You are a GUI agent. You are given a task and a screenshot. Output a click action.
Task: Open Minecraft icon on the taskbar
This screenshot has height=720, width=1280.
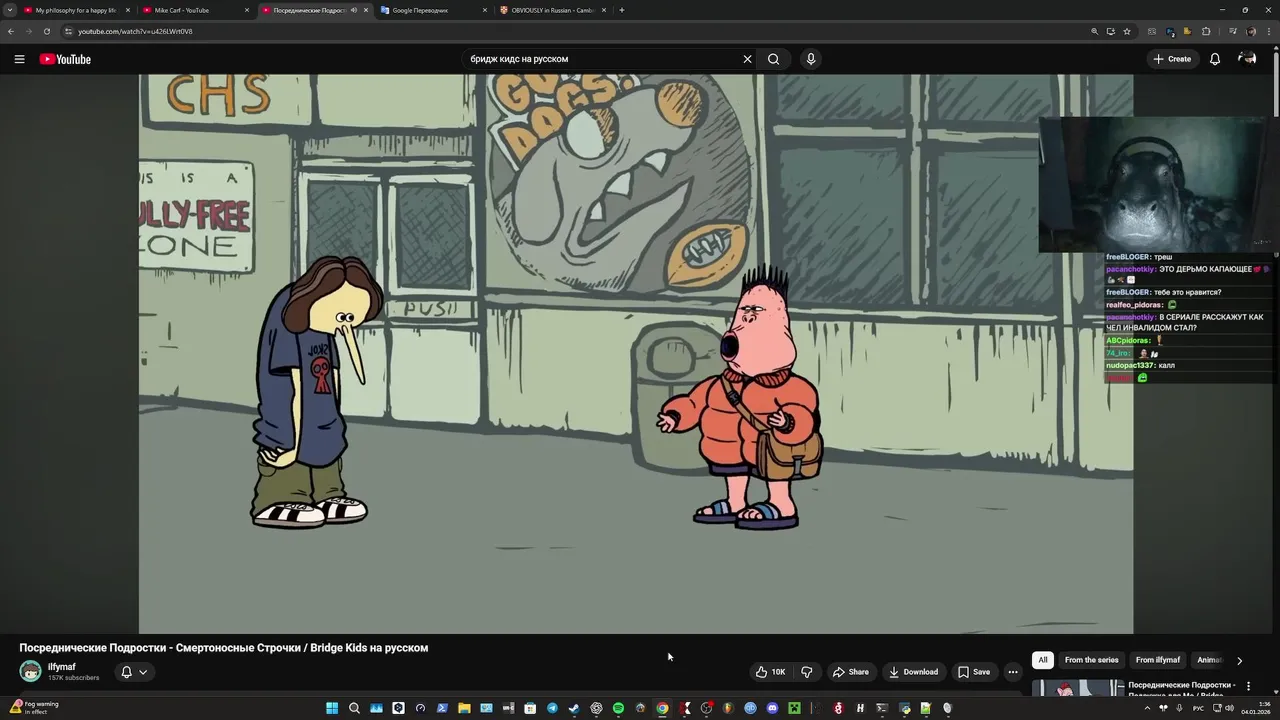[x=794, y=708]
